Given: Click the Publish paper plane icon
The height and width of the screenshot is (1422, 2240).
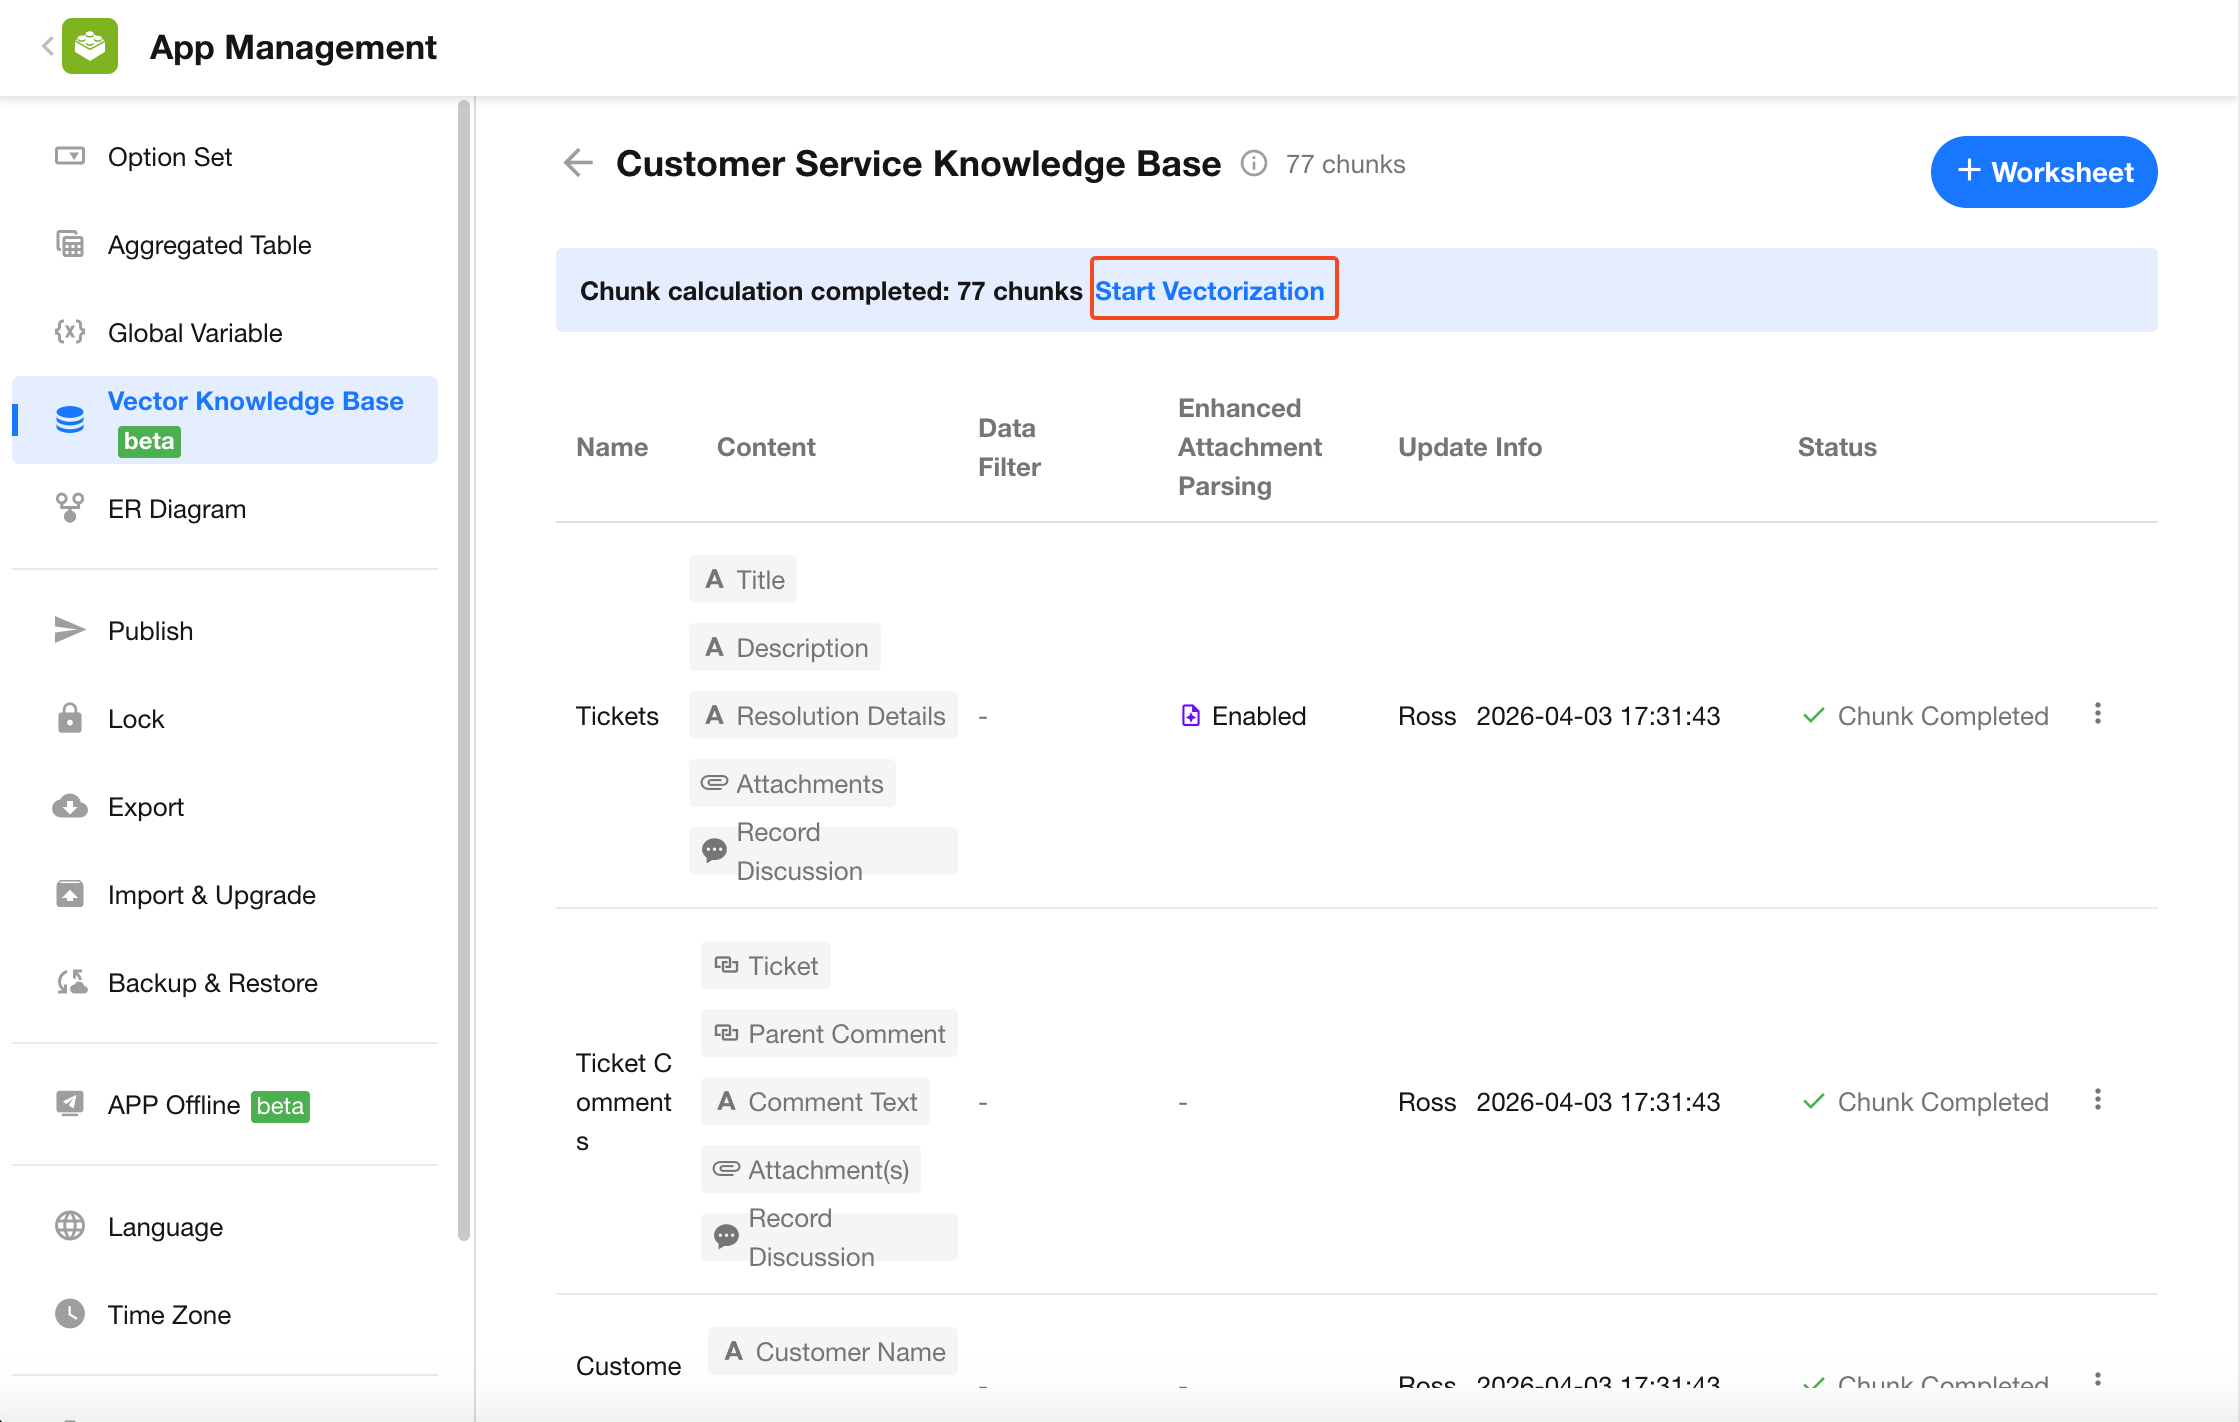Looking at the screenshot, I should click(69, 630).
